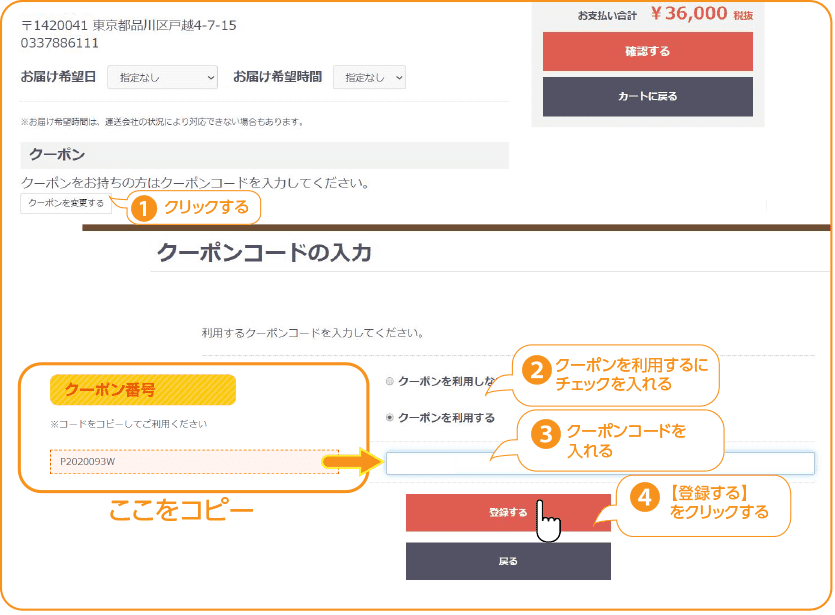The image size is (835, 615).
Task: Click the orange step 1 number badge
Action: [145, 208]
